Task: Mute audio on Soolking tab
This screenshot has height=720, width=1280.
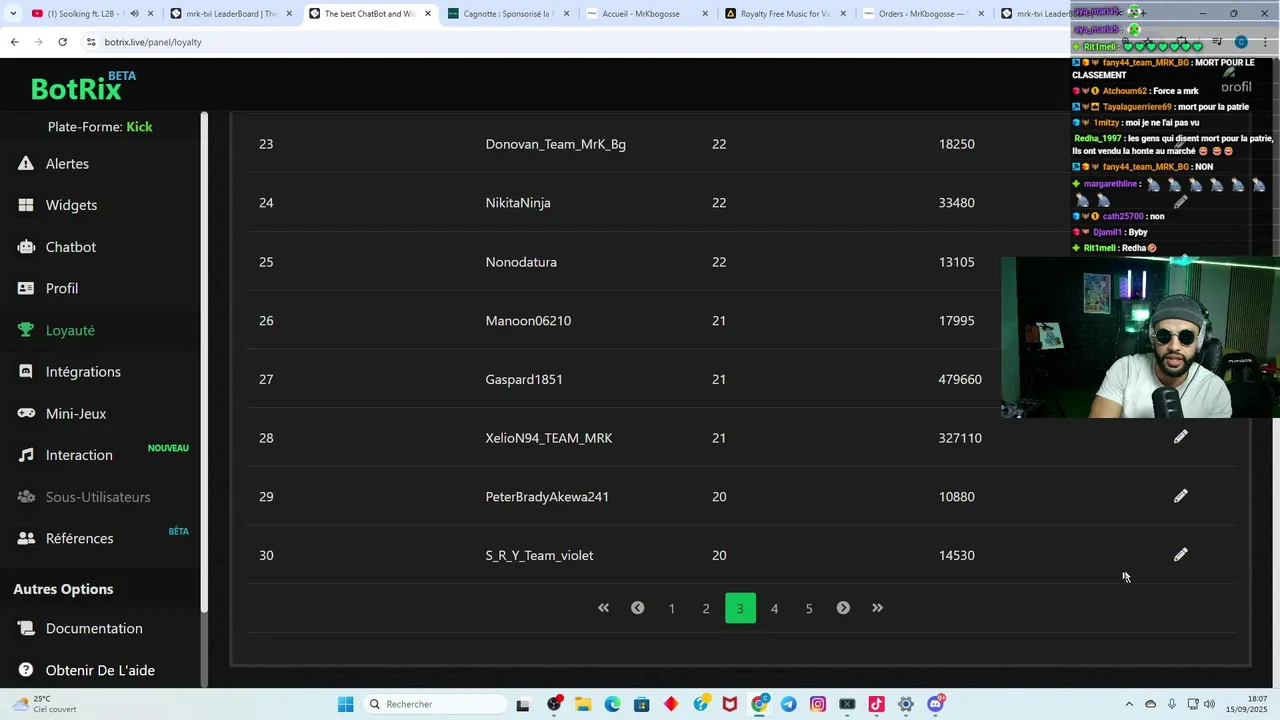Action: click(x=134, y=14)
